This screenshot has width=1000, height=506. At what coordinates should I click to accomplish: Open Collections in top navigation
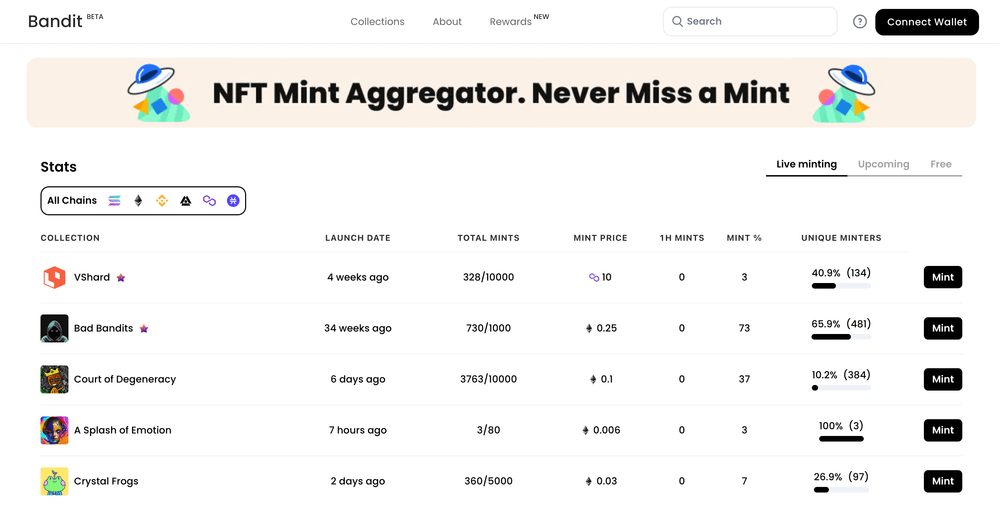click(378, 22)
